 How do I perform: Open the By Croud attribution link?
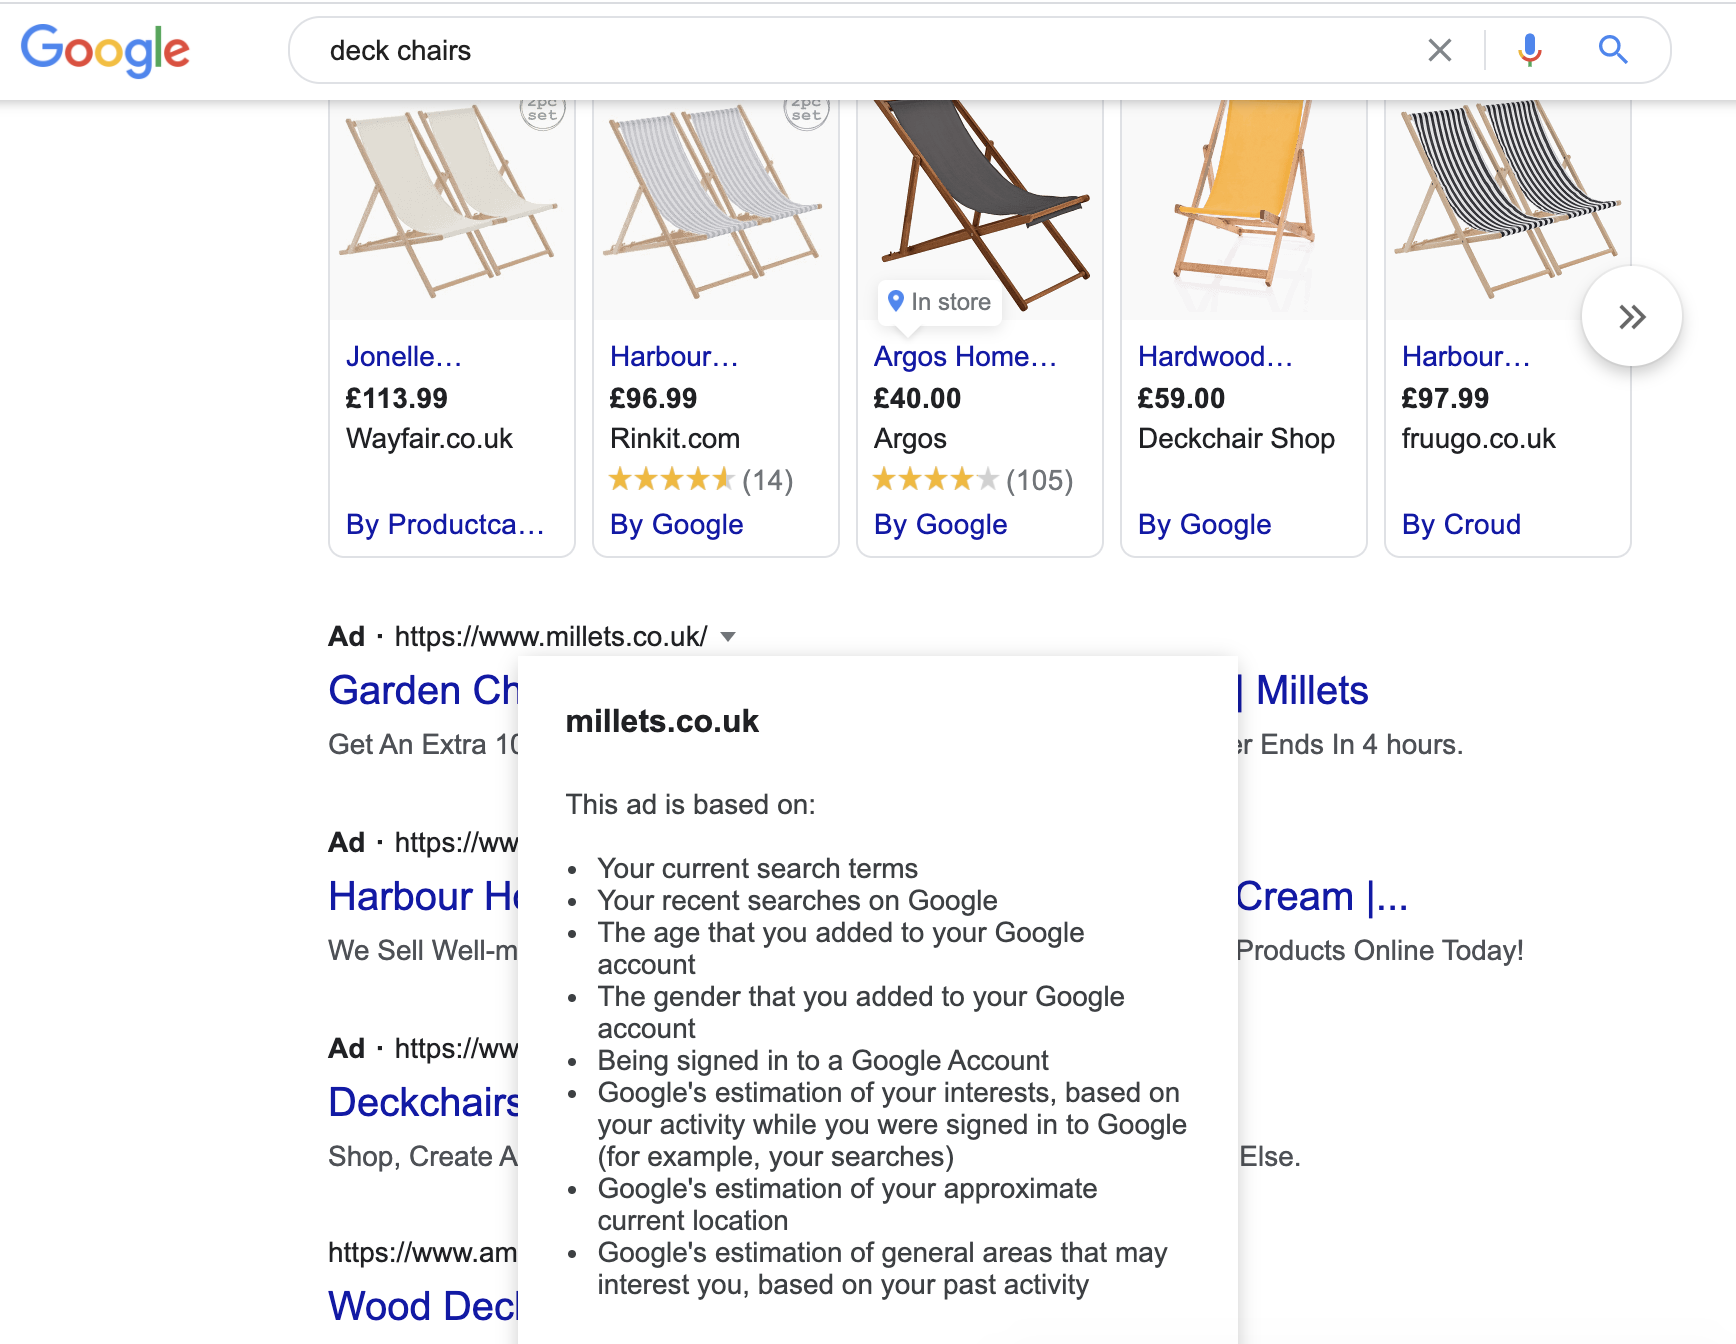click(x=1460, y=525)
